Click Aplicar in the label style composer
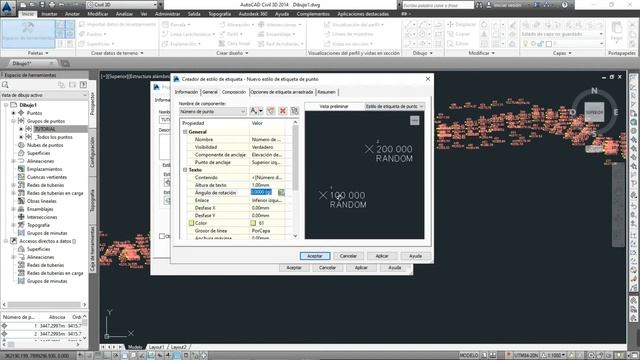Screen dimensions: 640x360 pyautogui.click(x=382, y=256)
